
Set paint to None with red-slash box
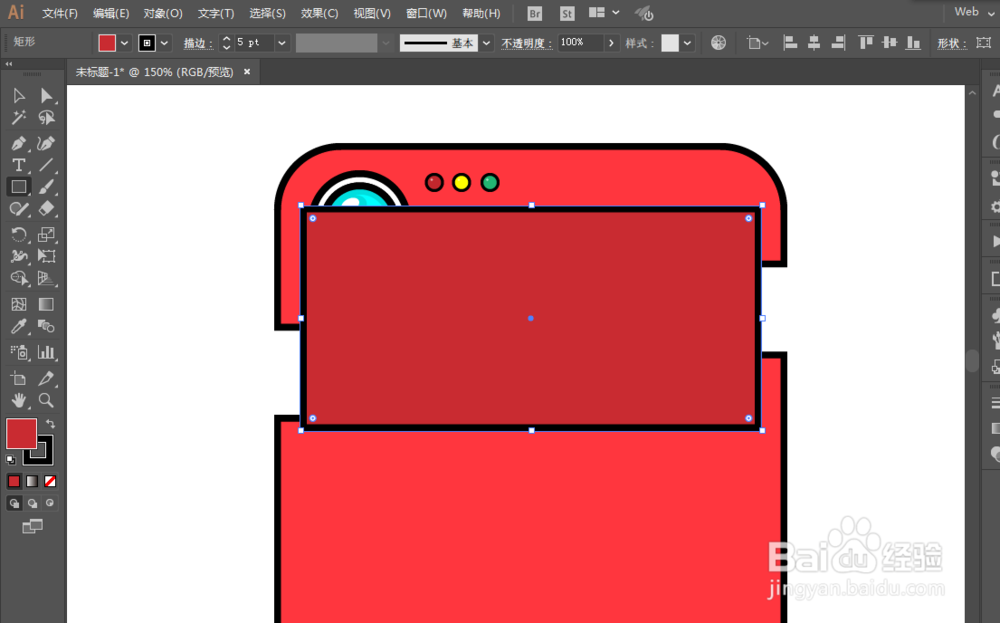[50, 481]
